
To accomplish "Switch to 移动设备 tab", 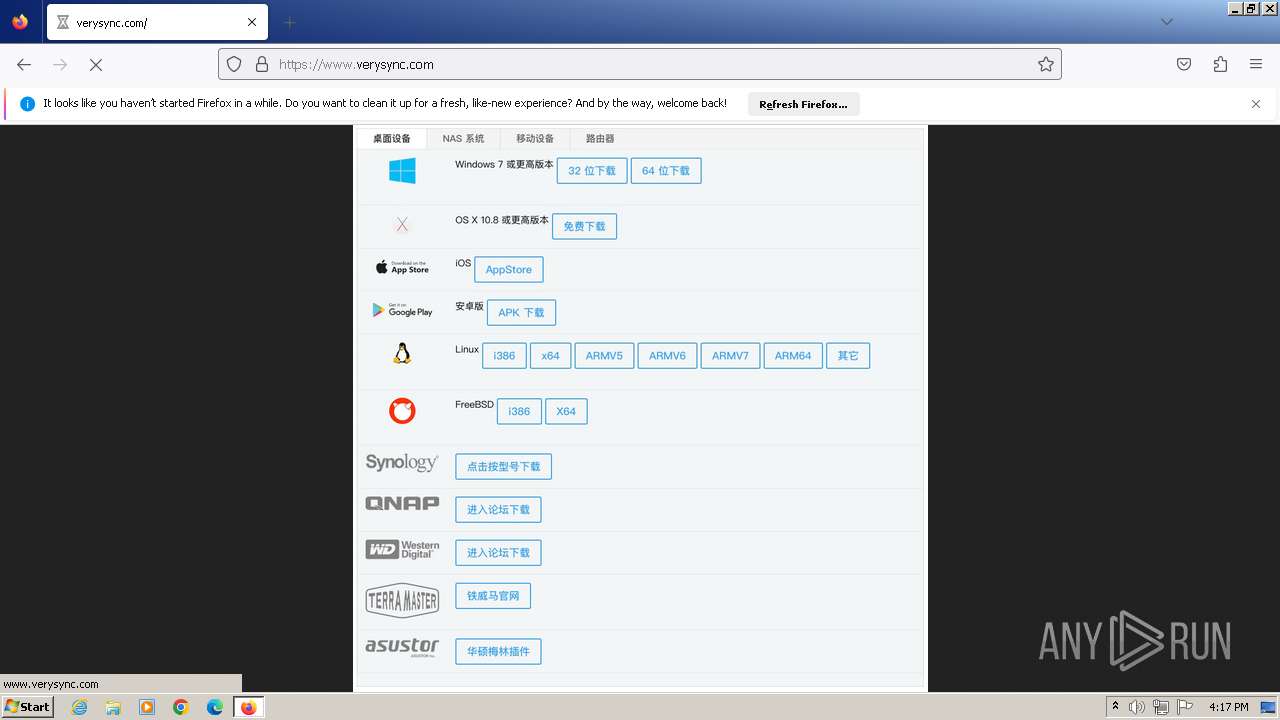I will tap(535, 139).
